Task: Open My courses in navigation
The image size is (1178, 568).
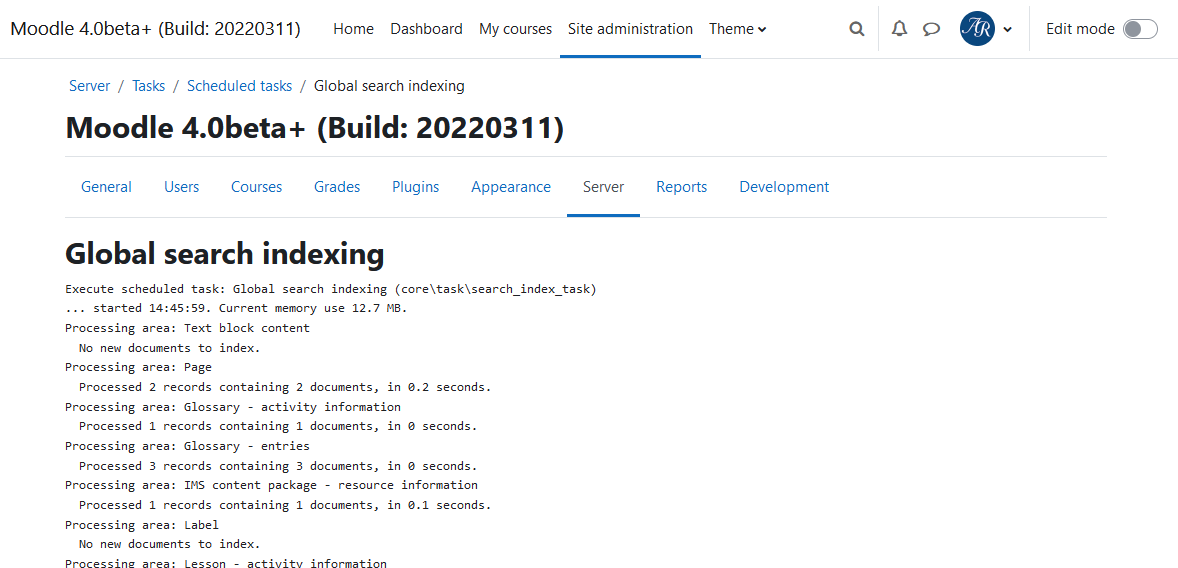Action: 515,29
